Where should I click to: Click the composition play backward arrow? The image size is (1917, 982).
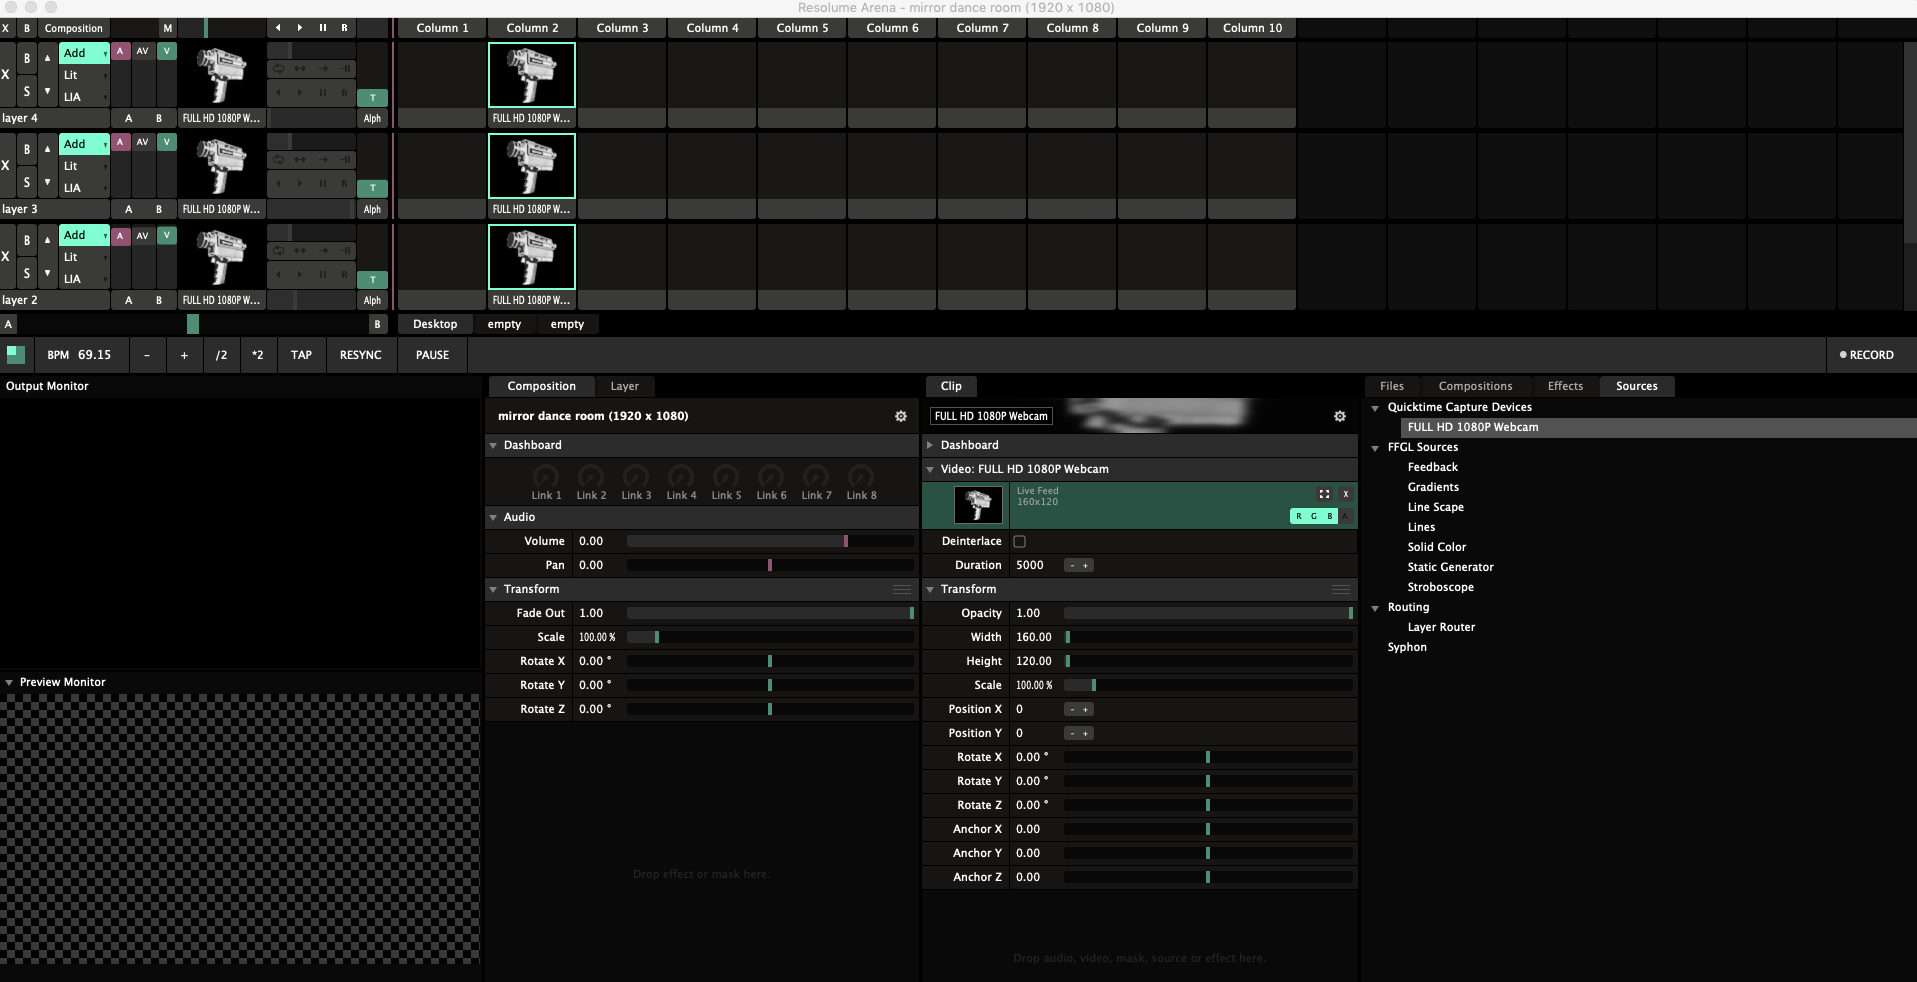[278, 28]
